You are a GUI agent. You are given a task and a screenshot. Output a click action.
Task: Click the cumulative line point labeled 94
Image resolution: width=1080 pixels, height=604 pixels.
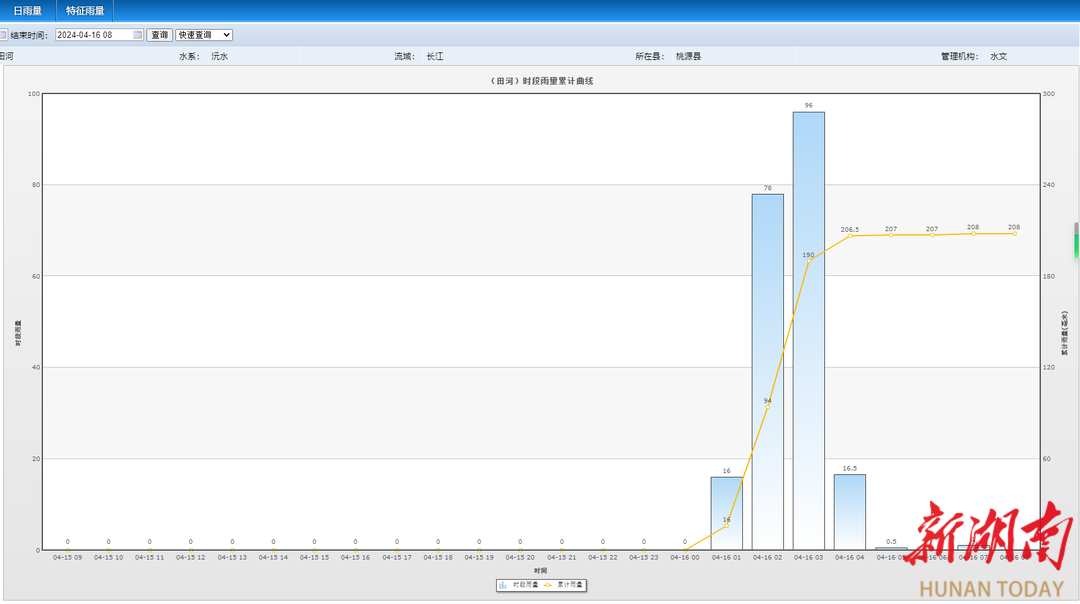pyautogui.click(x=767, y=407)
